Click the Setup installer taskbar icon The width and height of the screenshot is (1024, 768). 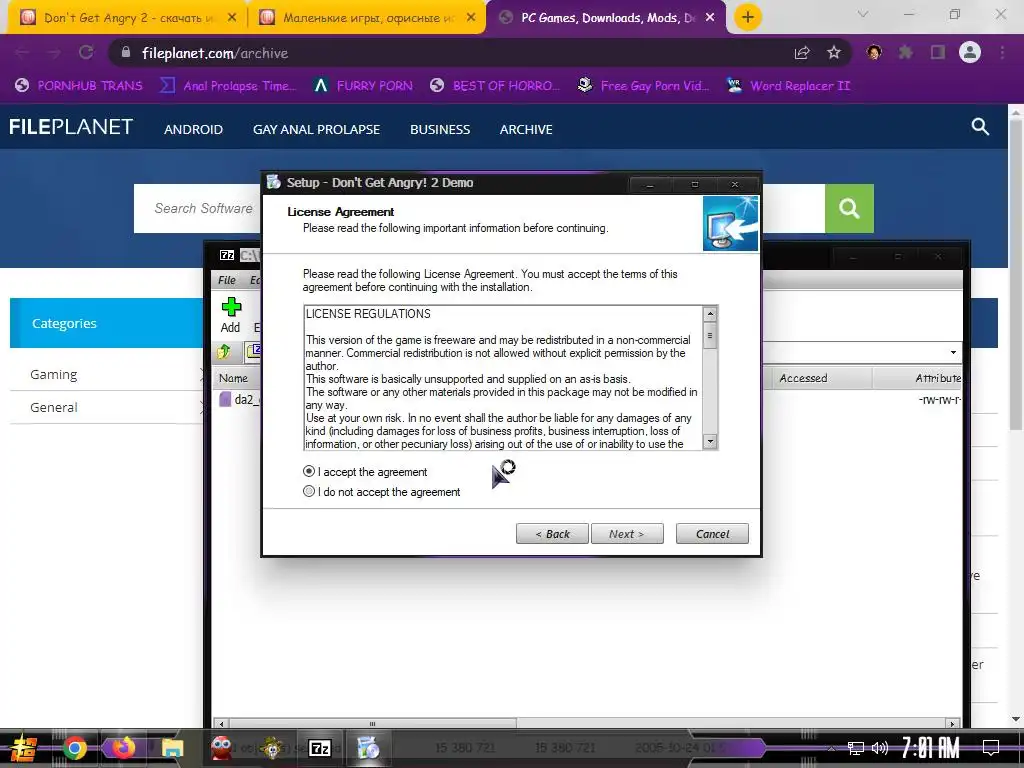[368, 748]
